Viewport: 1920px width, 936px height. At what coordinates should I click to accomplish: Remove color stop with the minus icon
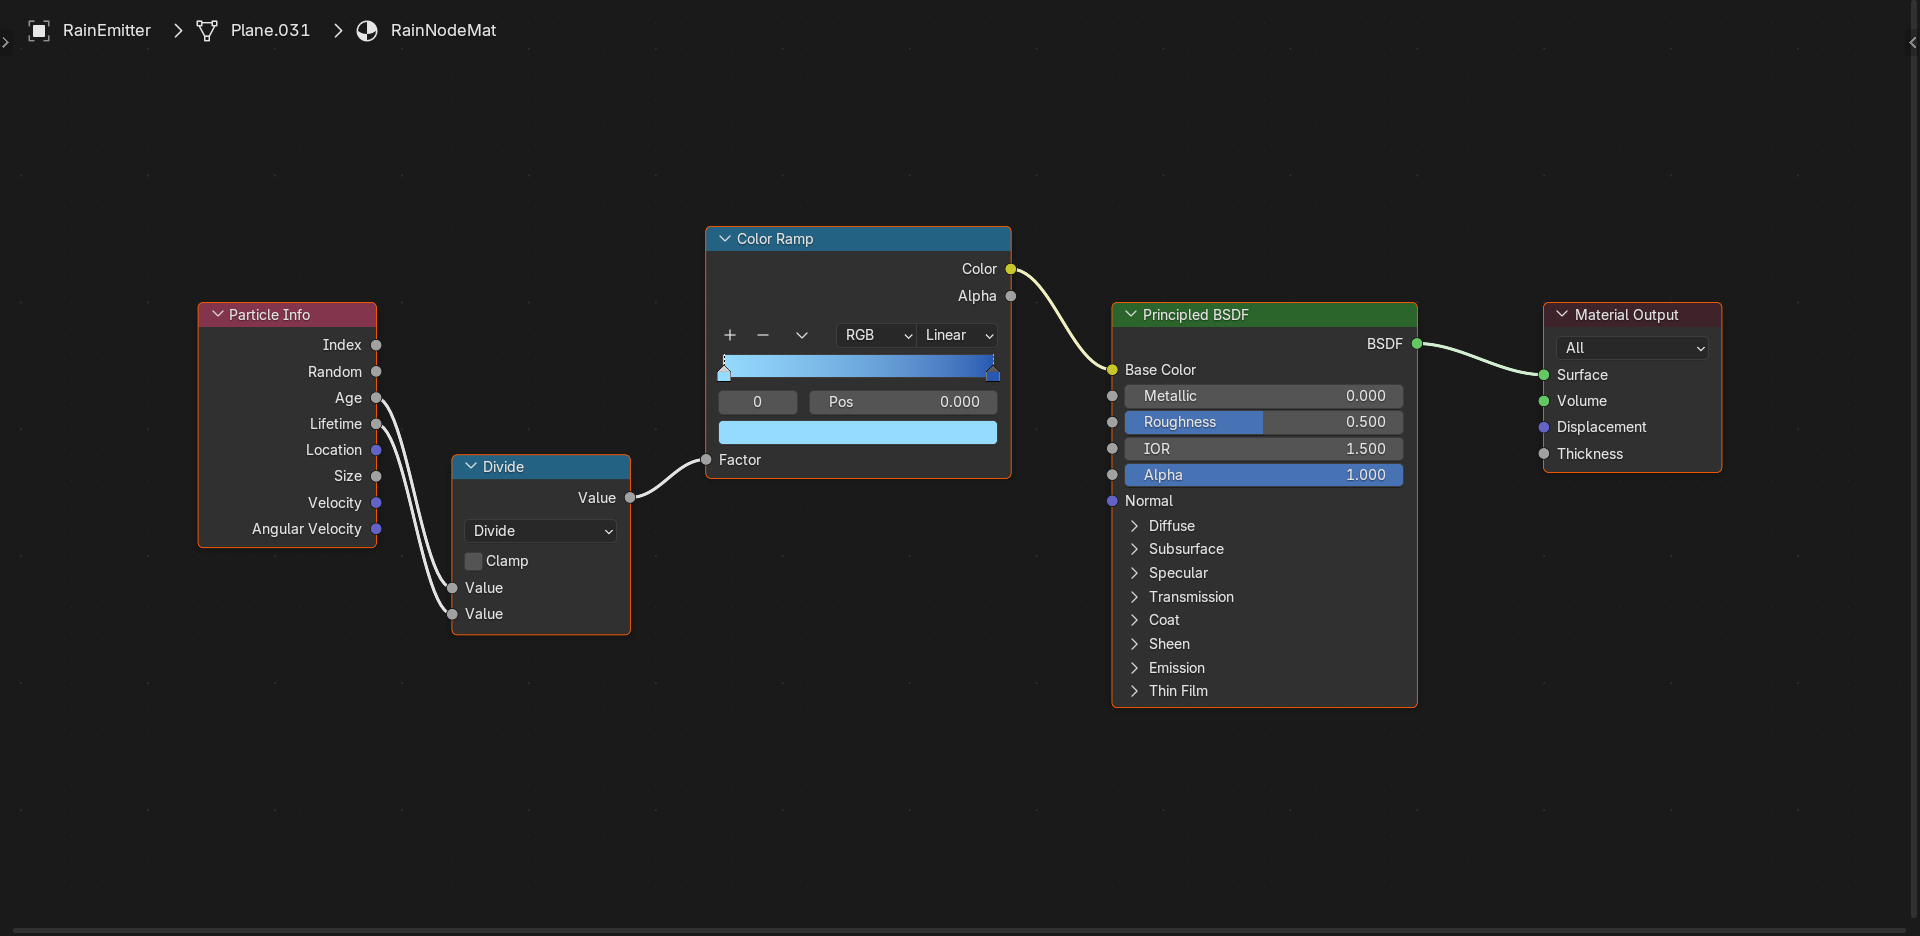tap(763, 335)
